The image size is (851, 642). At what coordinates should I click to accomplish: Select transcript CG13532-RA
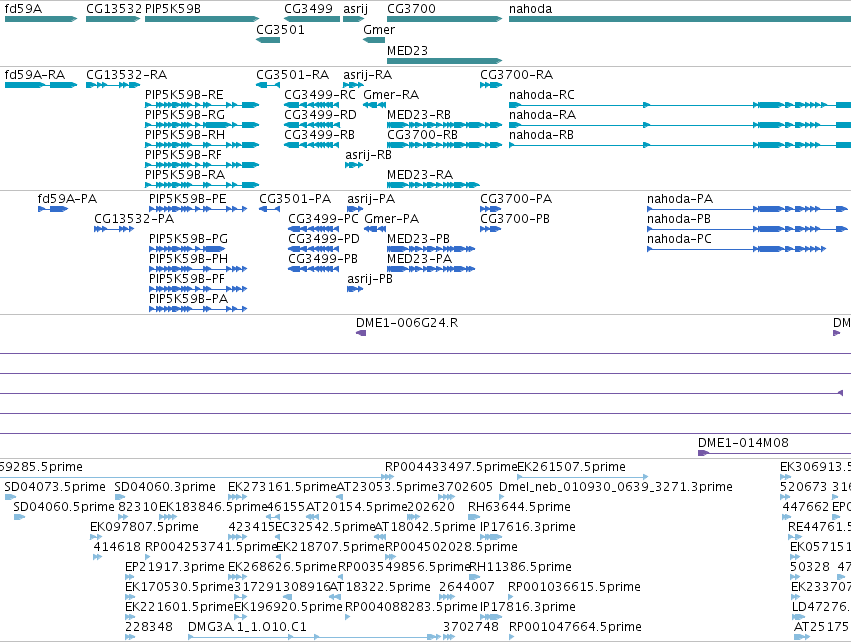tap(126, 75)
